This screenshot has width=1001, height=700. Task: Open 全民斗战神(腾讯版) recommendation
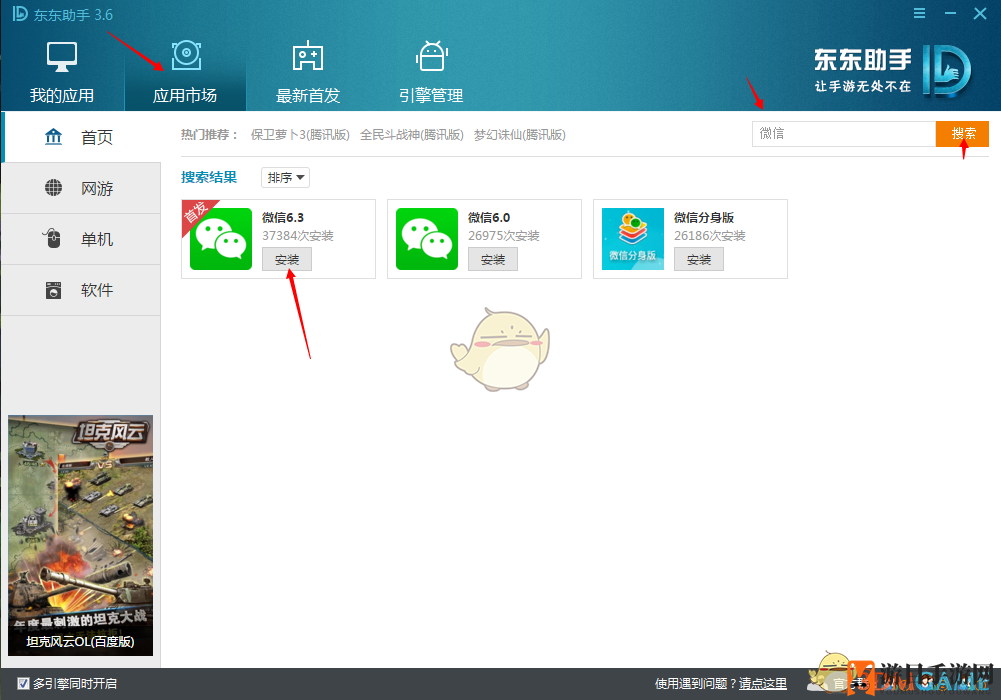412,135
